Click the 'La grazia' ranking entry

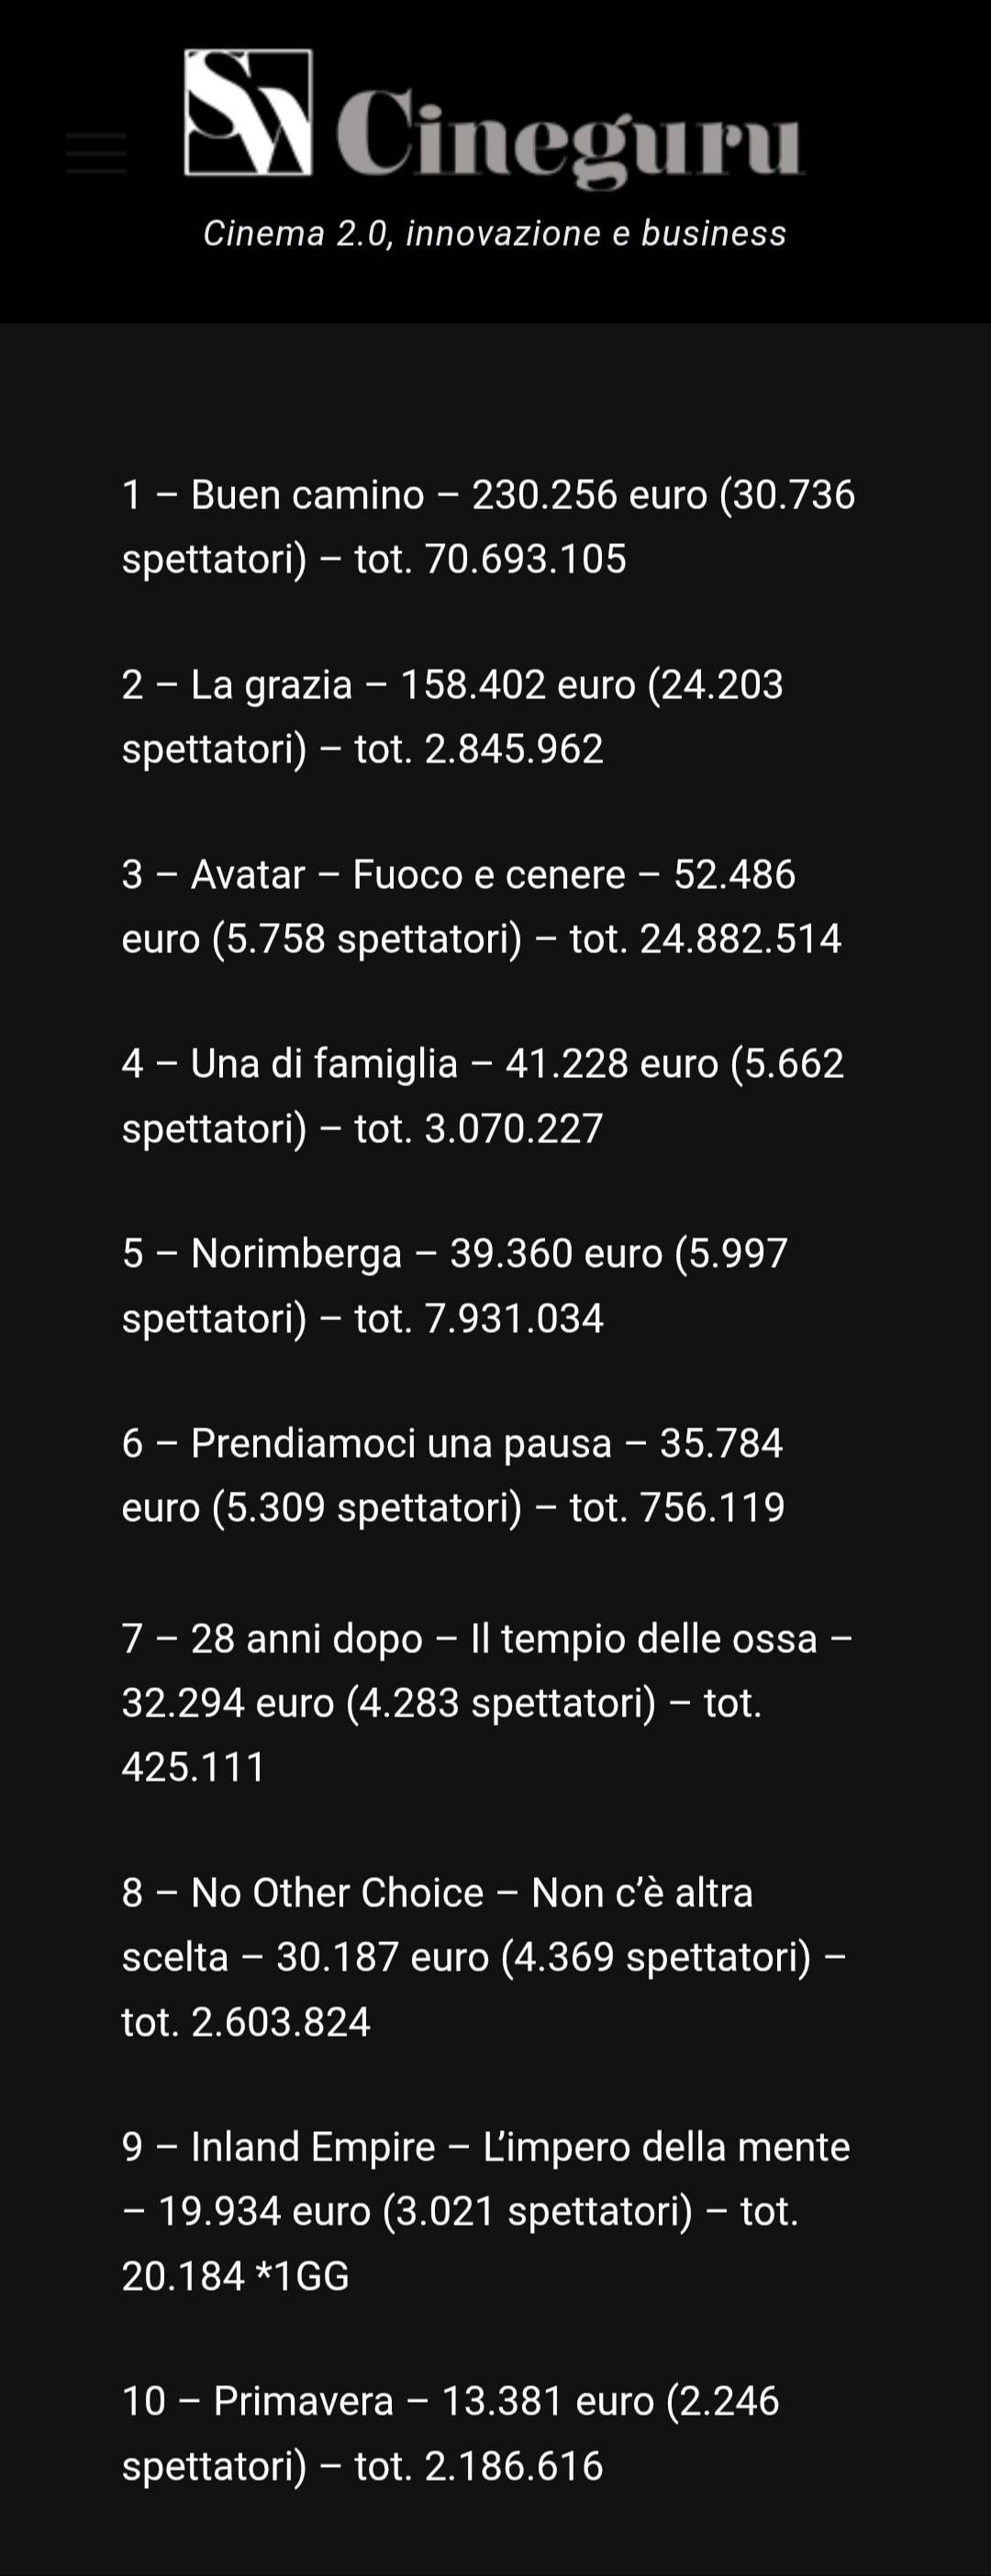coord(271,685)
